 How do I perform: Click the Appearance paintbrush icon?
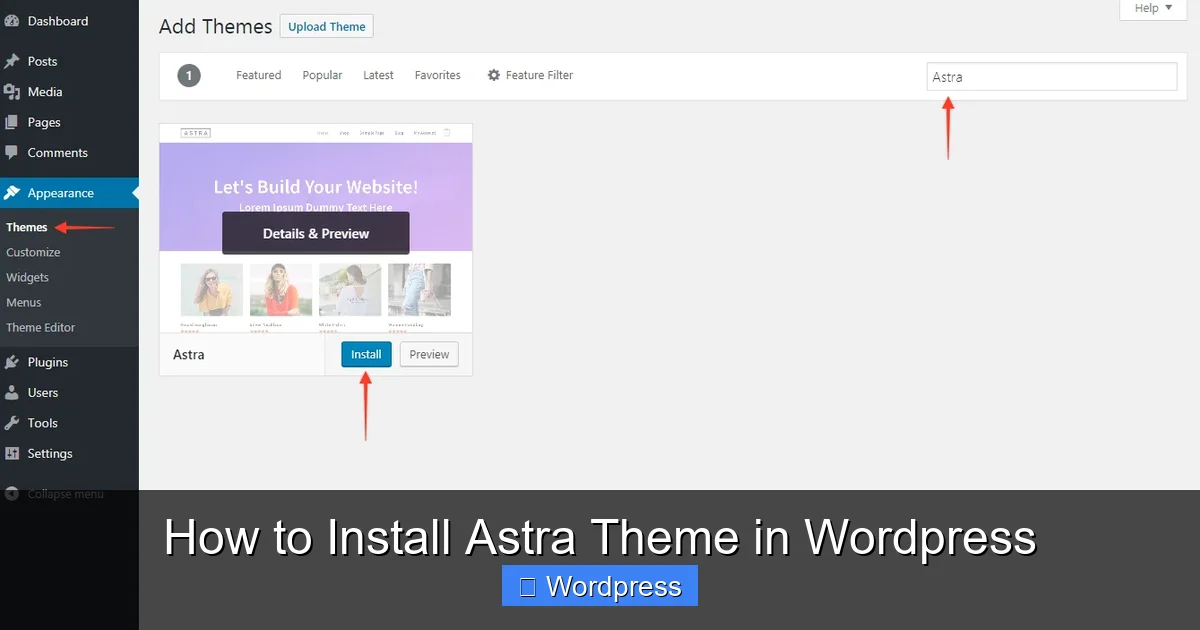click(12, 193)
